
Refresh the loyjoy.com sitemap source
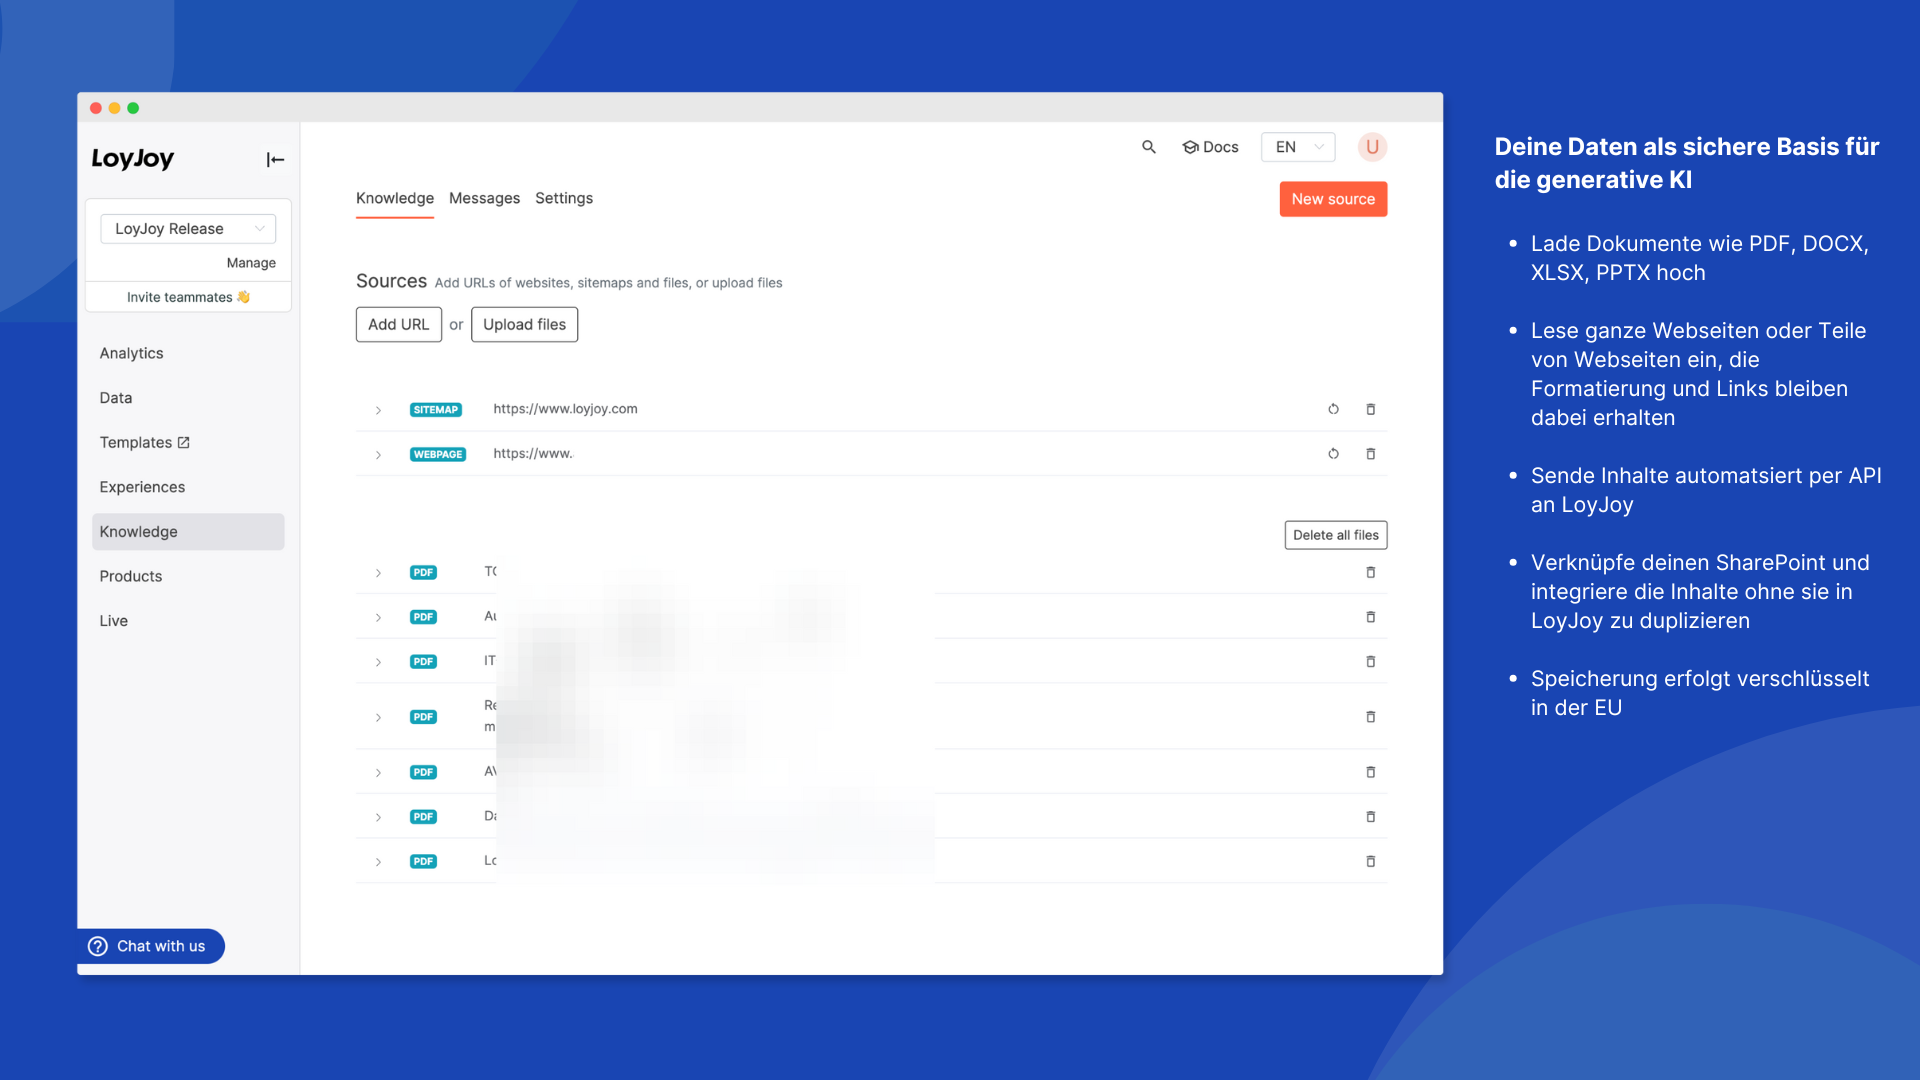click(1333, 409)
